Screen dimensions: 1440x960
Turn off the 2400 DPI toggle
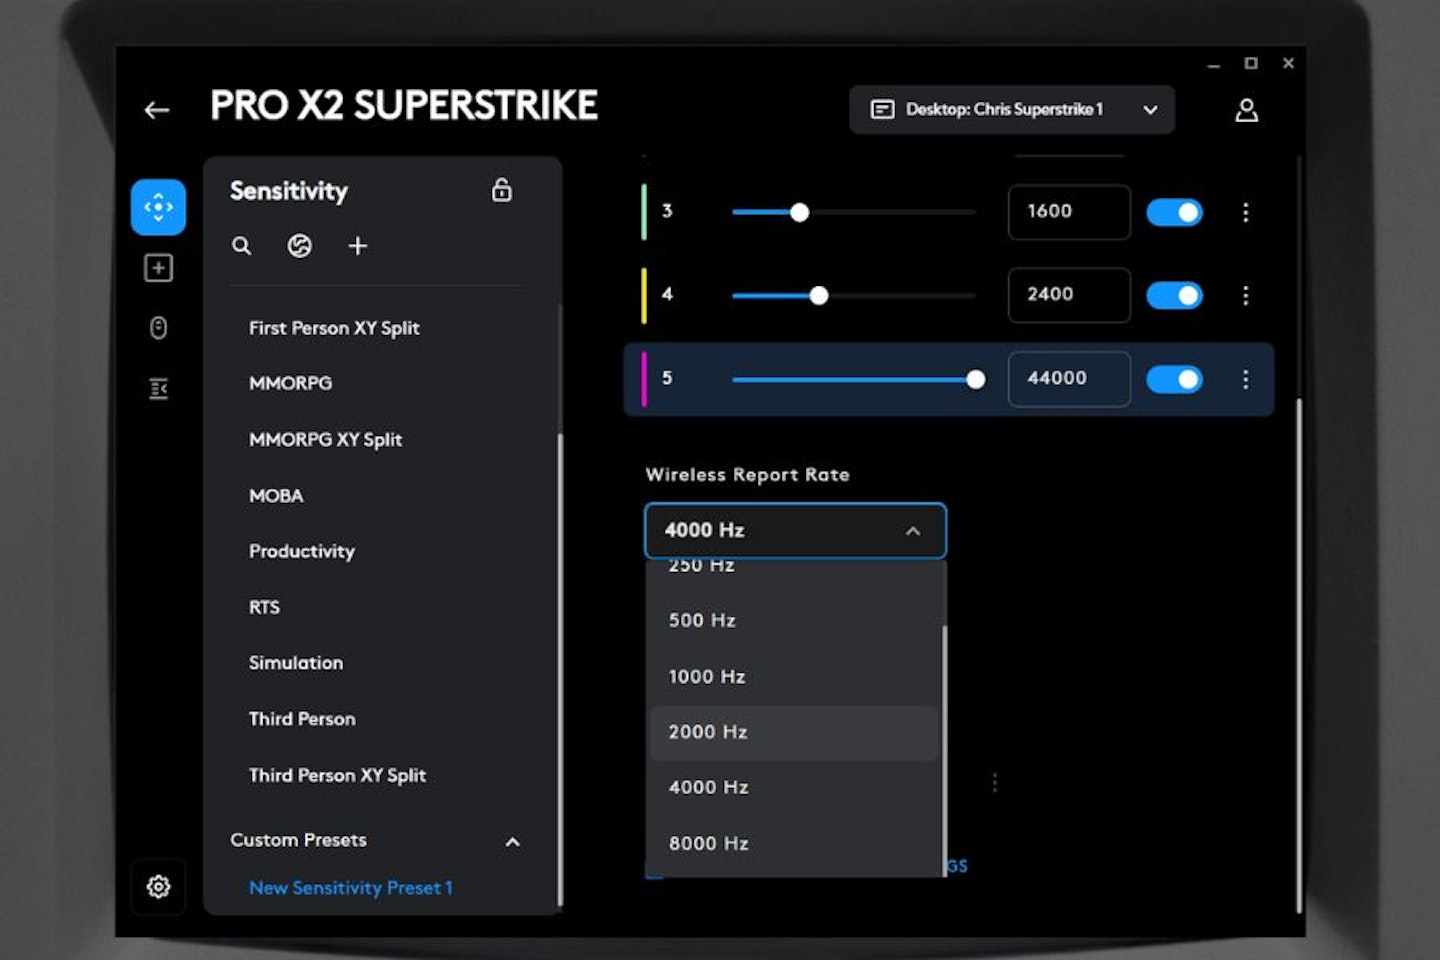click(x=1174, y=295)
